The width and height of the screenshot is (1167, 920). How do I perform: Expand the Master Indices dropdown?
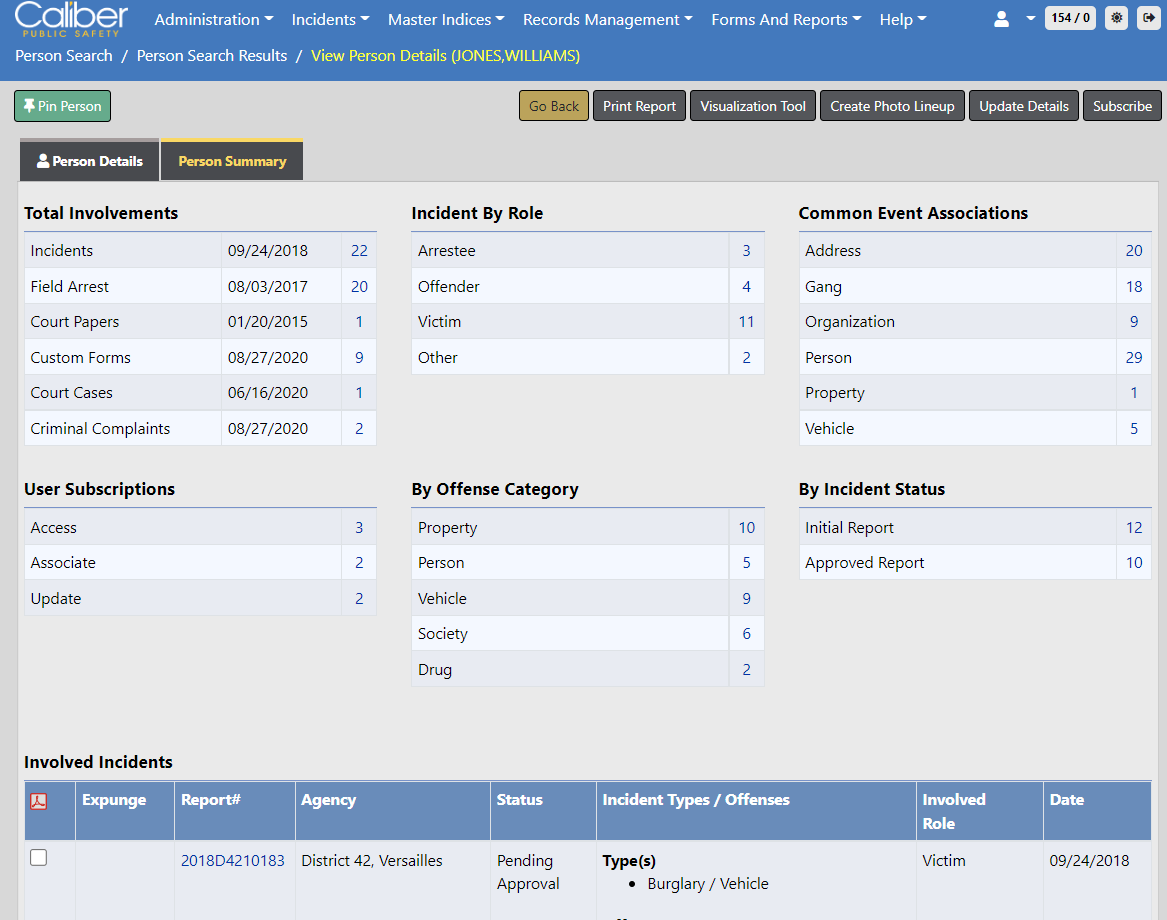click(x=446, y=20)
